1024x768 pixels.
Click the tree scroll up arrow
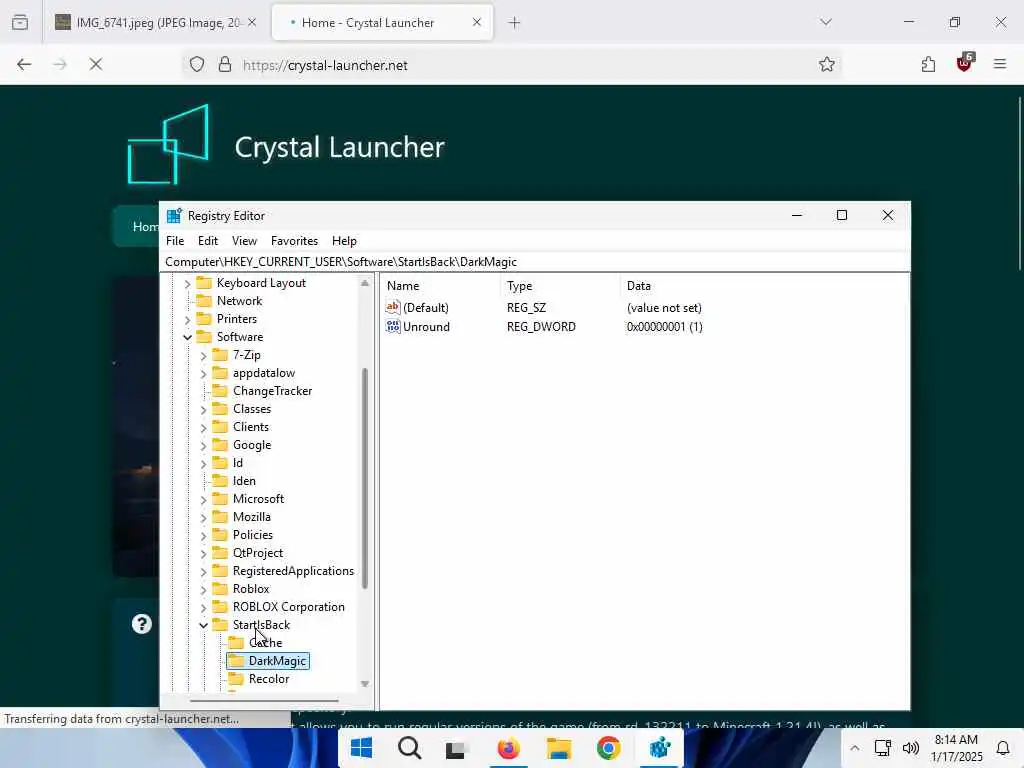[x=365, y=283]
